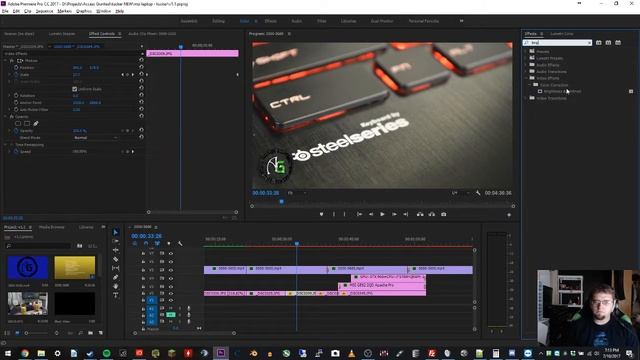Play the sequence in Program Monitor
Image resolution: width=640 pixels, height=360 pixels.
[382, 214]
